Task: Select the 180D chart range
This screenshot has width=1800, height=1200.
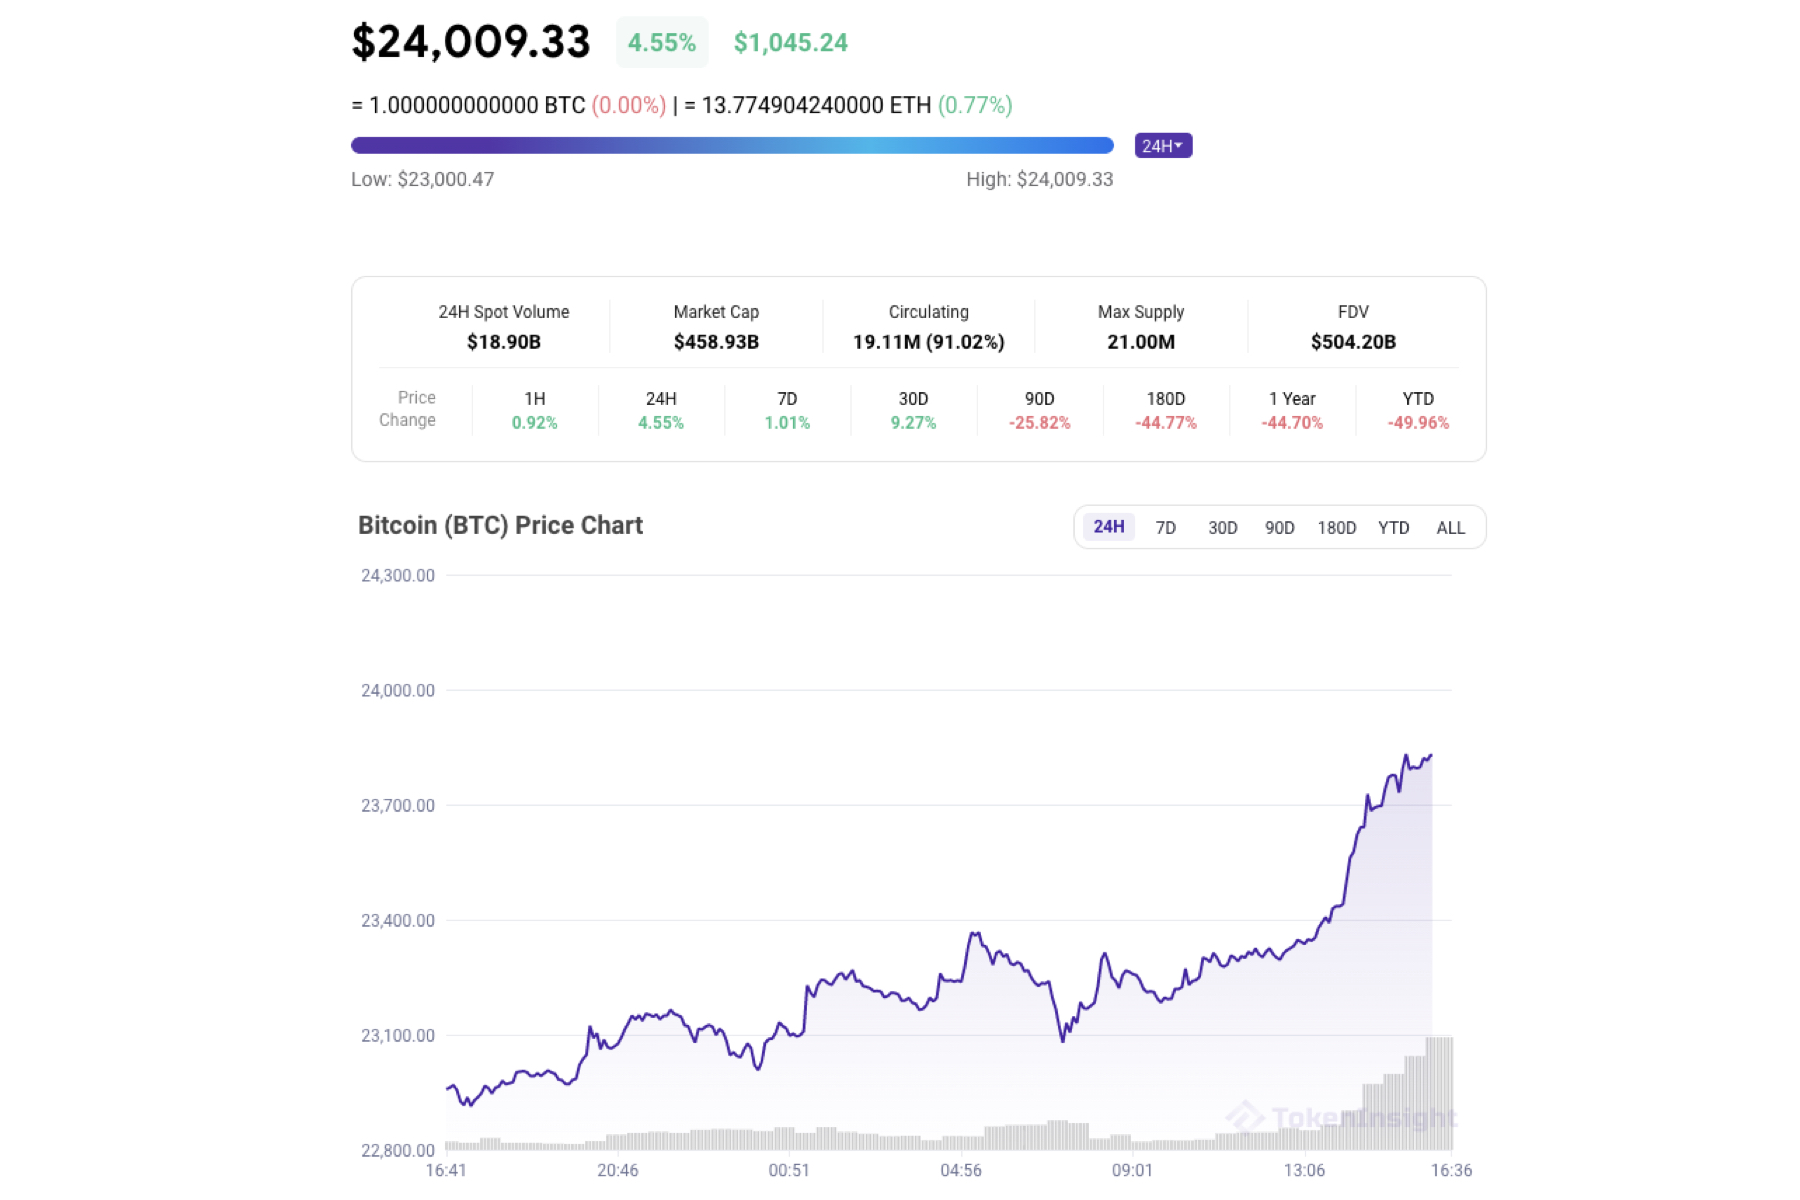Action: [x=1337, y=527]
